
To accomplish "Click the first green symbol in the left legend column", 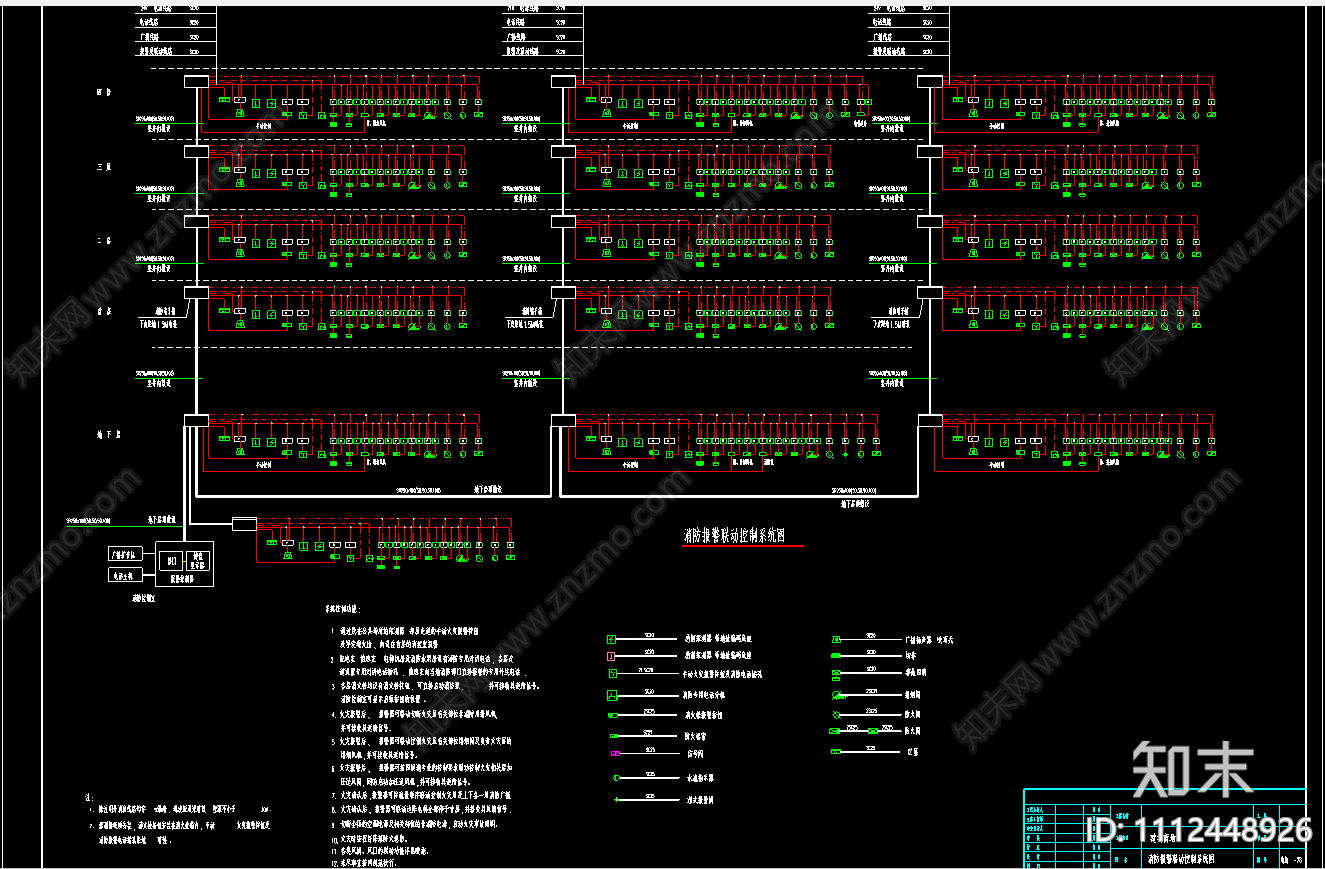I will tap(609, 638).
